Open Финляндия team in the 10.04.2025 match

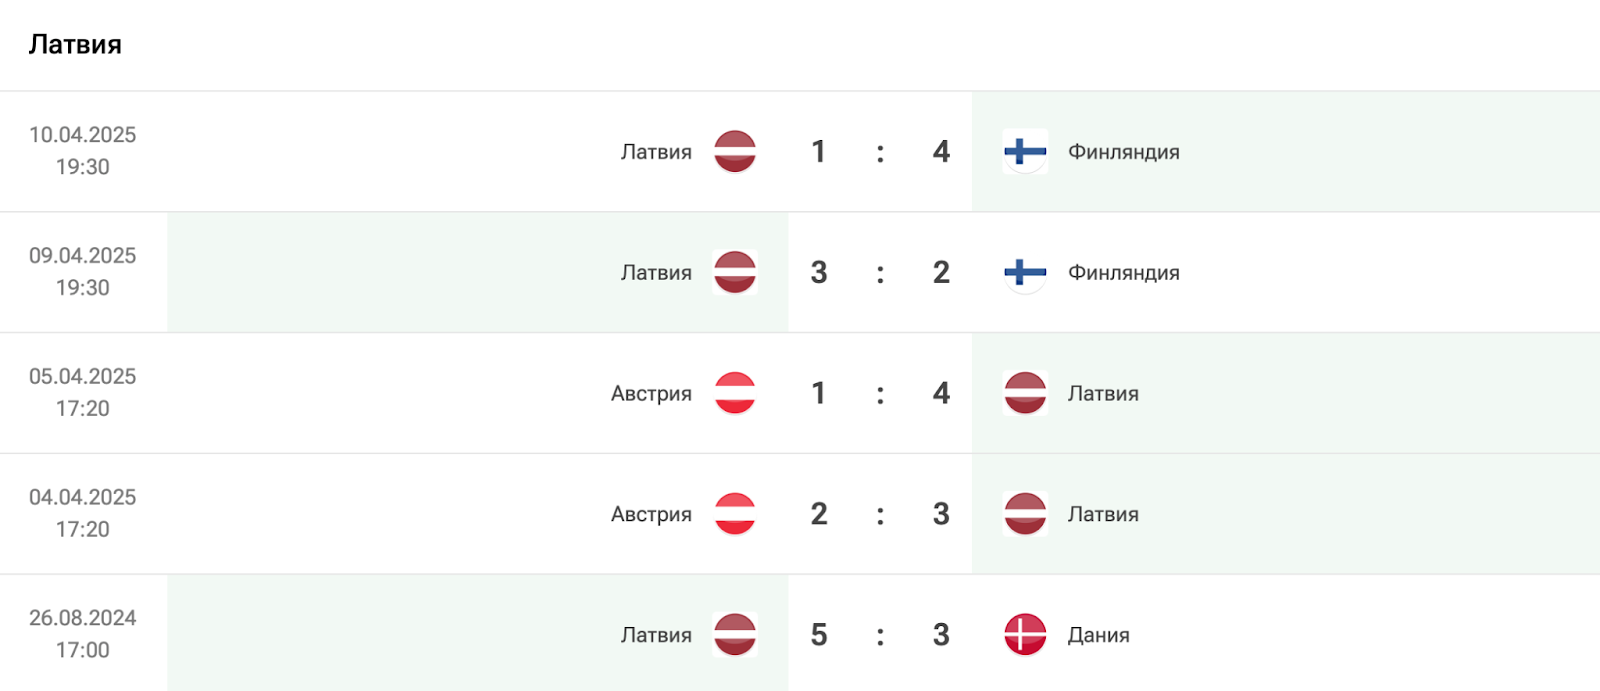pyautogui.click(x=1123, y=152)
